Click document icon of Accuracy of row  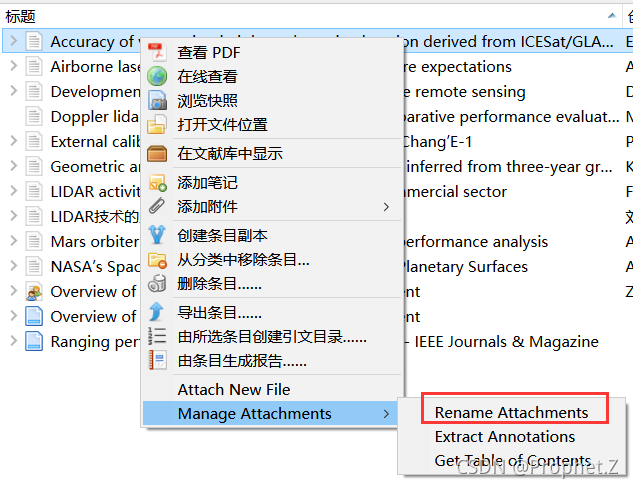[34, 42]
